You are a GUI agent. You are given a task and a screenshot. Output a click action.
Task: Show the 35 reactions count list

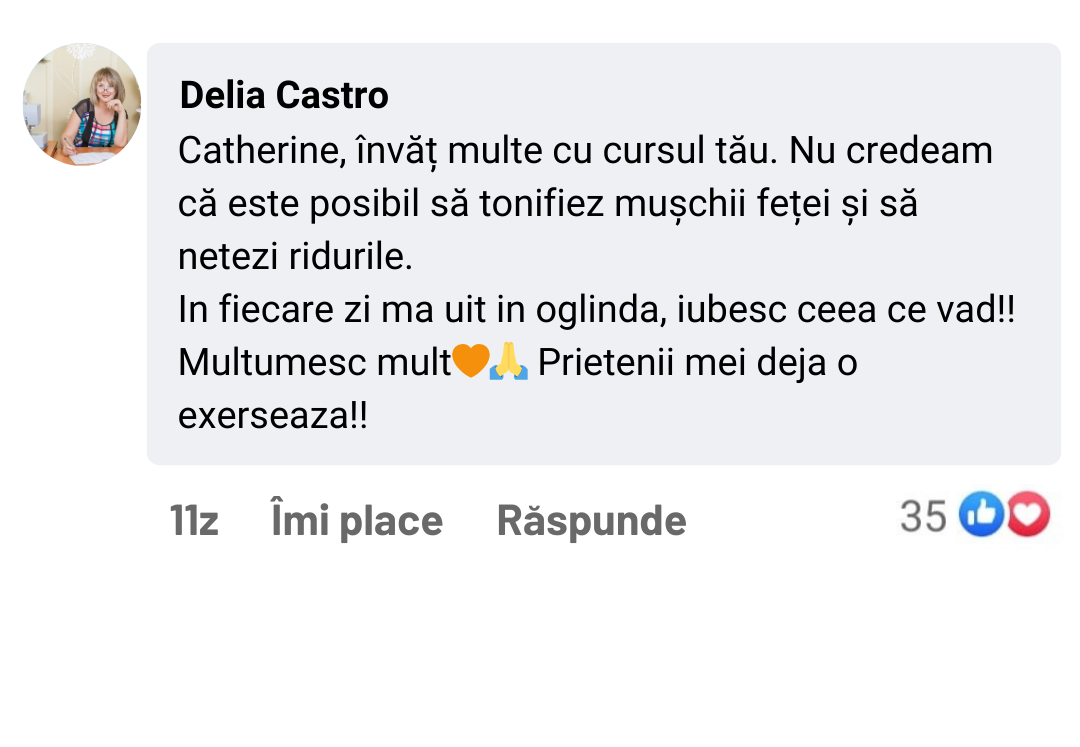click(x=923, y=516)
